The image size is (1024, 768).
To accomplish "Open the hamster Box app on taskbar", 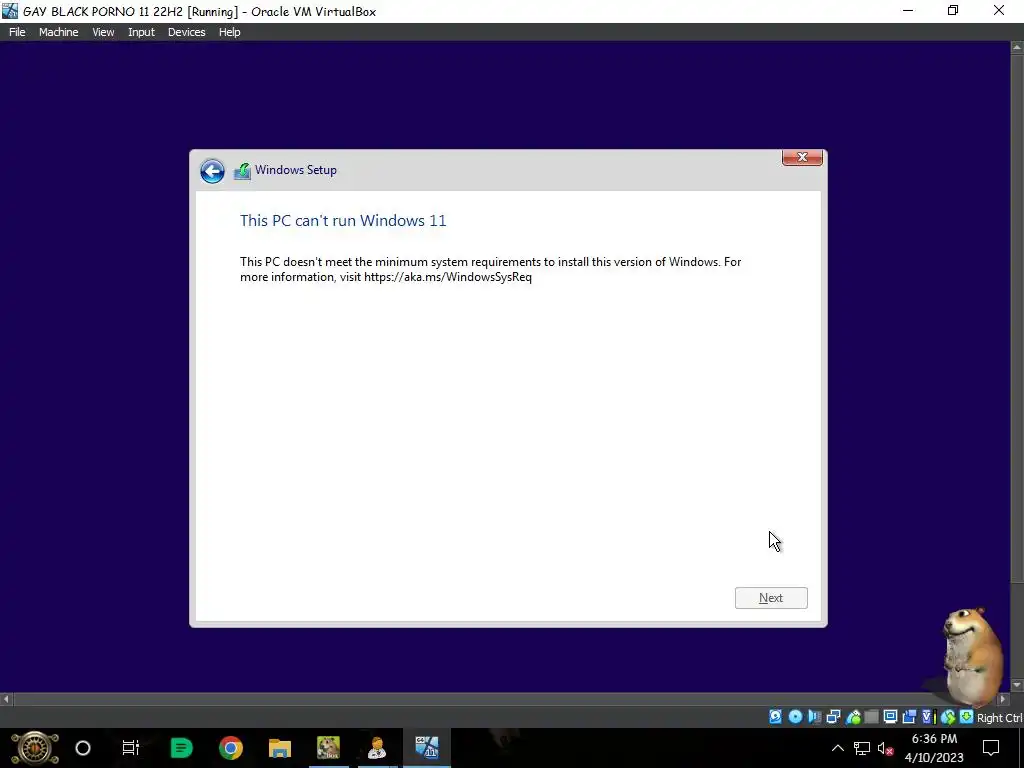I will 328,748.
